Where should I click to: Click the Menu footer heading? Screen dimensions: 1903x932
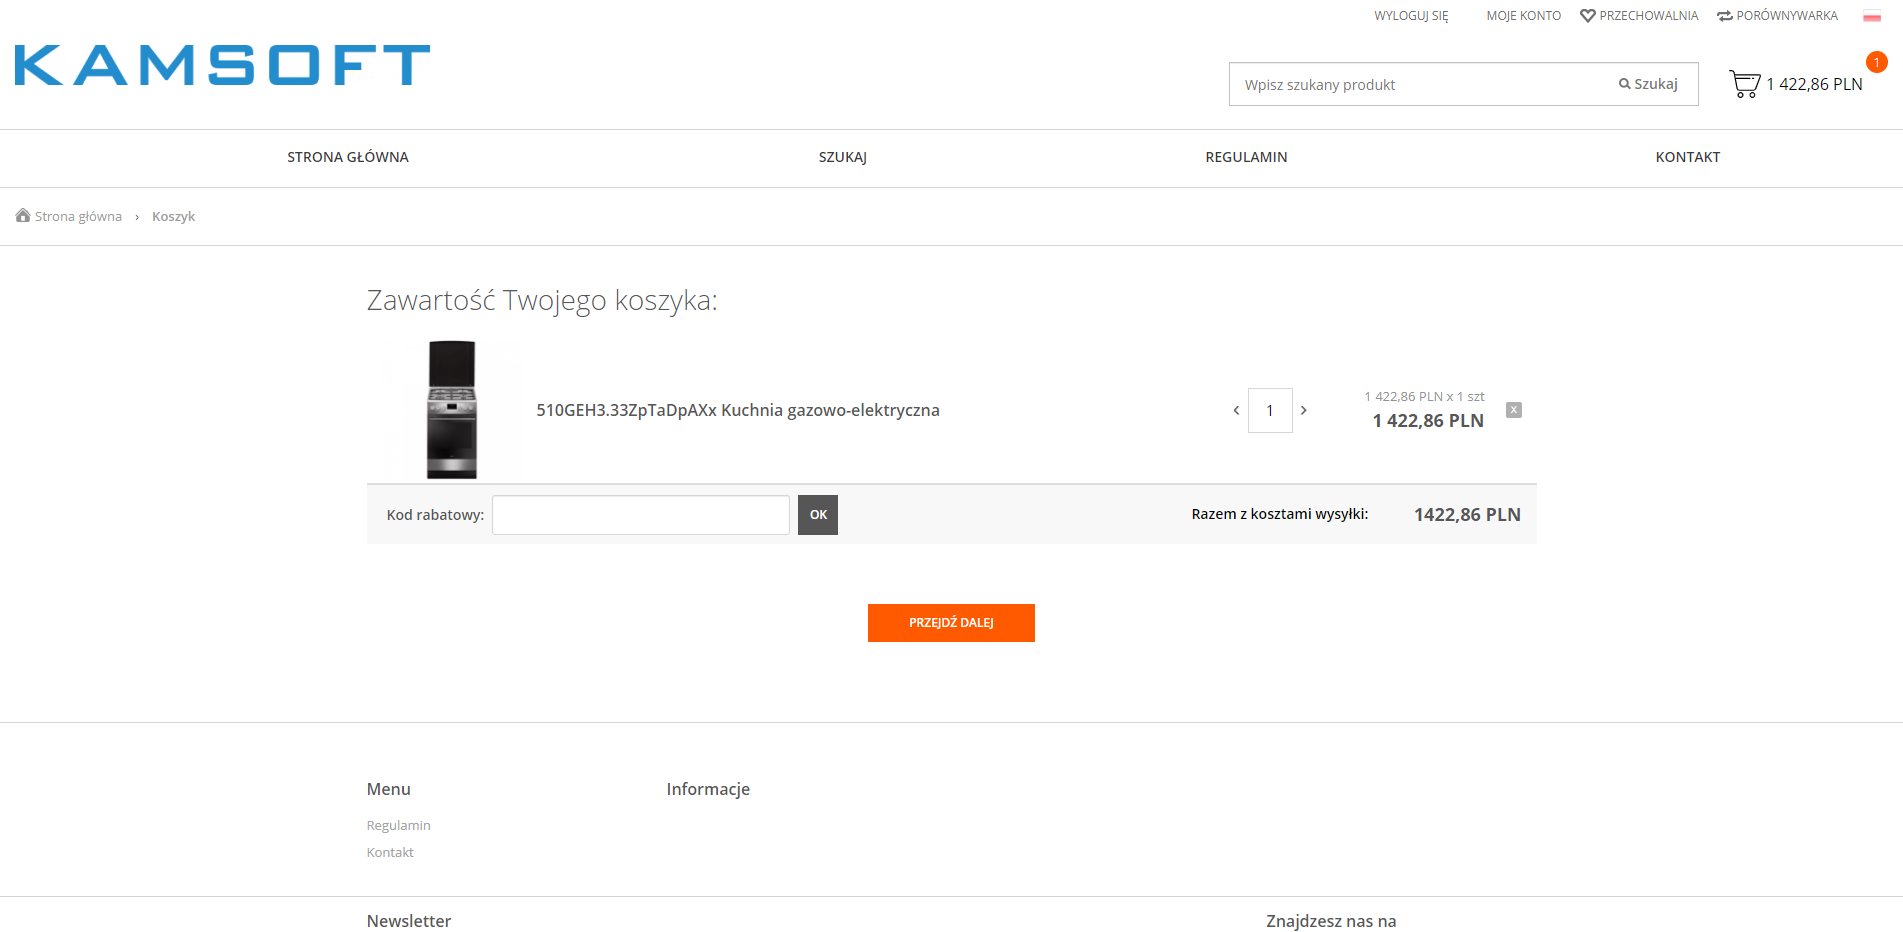point(389,789)
